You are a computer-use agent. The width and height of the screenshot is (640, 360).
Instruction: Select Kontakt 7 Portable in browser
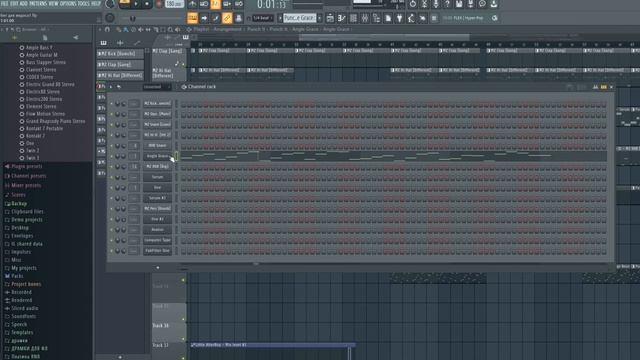44,129
